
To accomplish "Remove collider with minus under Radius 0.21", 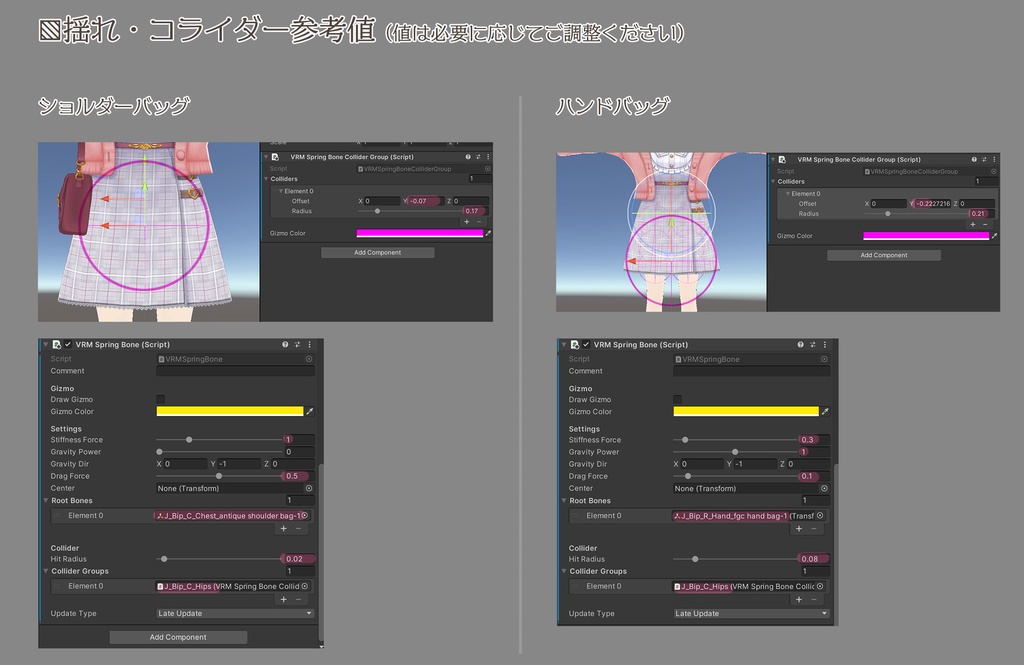I will (985, 224).
